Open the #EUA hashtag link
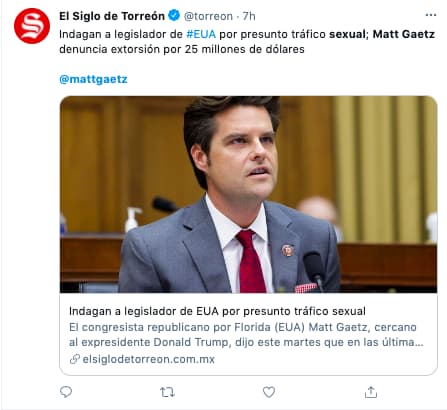Viewport: 447px width, 410px height. pos(201,34)
